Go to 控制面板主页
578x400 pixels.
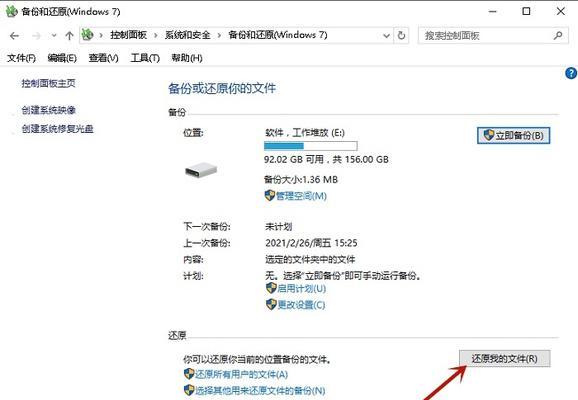click(48, 83)
